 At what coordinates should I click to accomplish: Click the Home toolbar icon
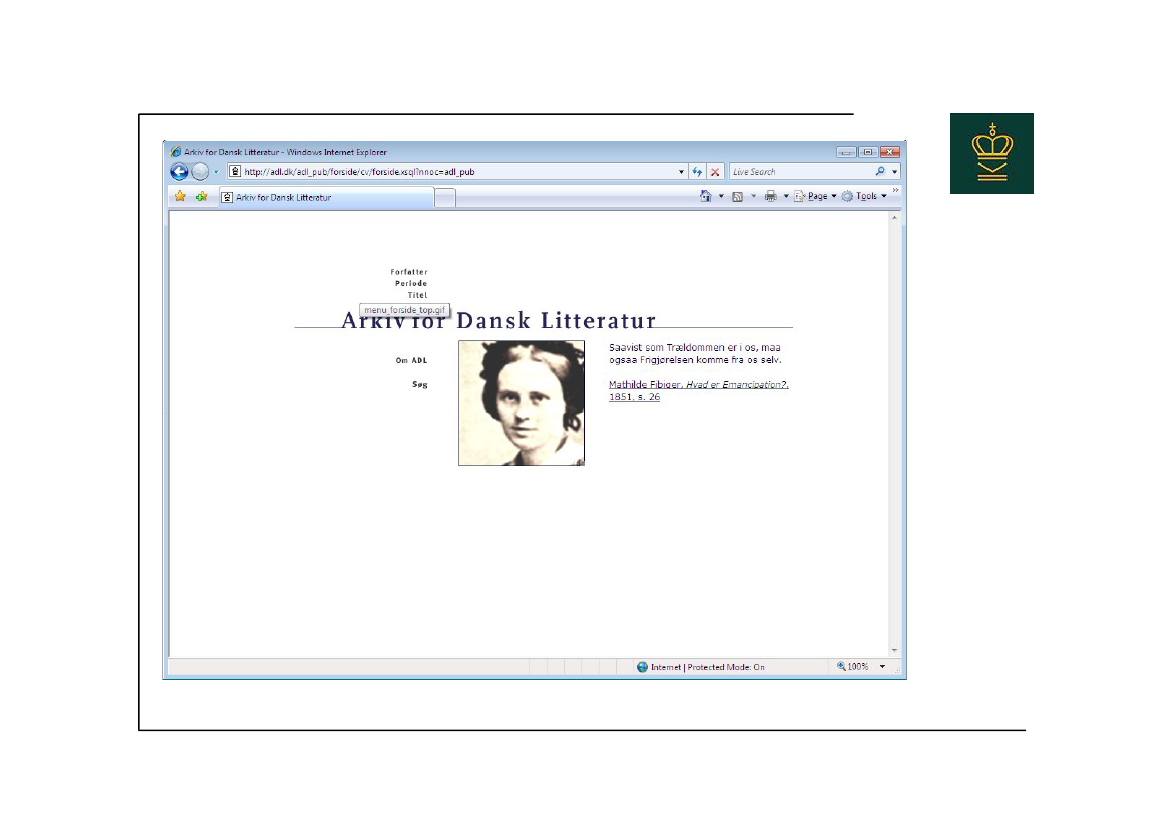[705, 196]
